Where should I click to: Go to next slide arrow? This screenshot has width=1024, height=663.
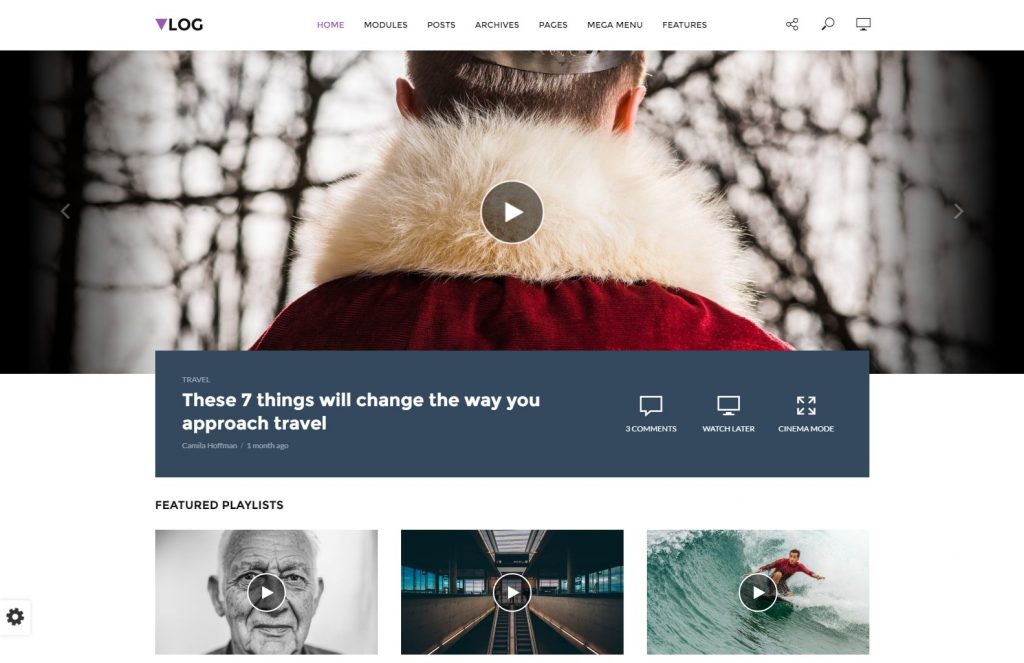[958, 211]
